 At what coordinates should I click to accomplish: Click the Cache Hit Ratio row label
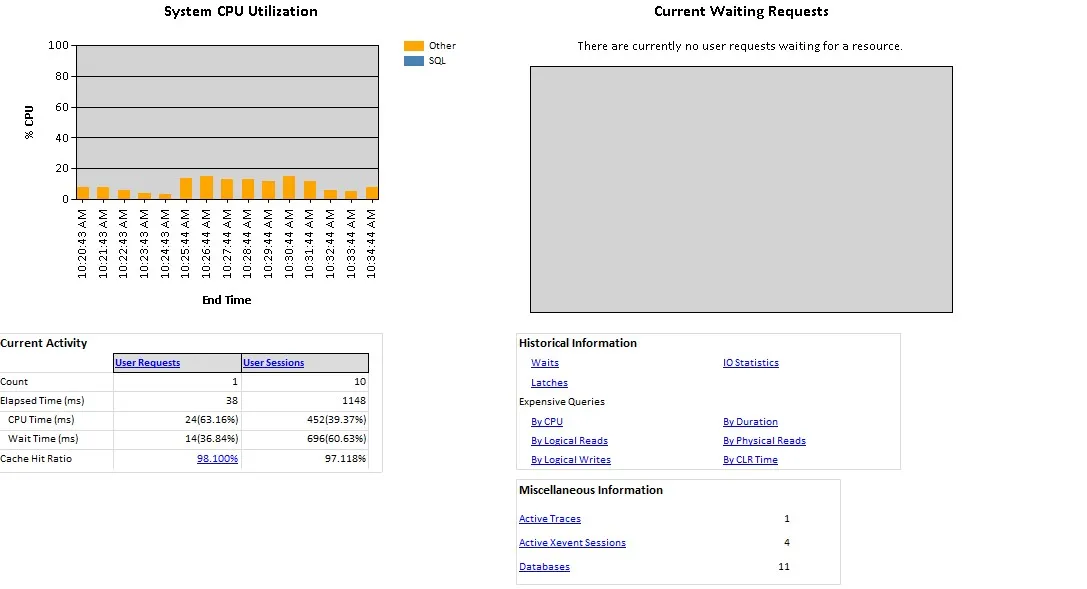36,459
